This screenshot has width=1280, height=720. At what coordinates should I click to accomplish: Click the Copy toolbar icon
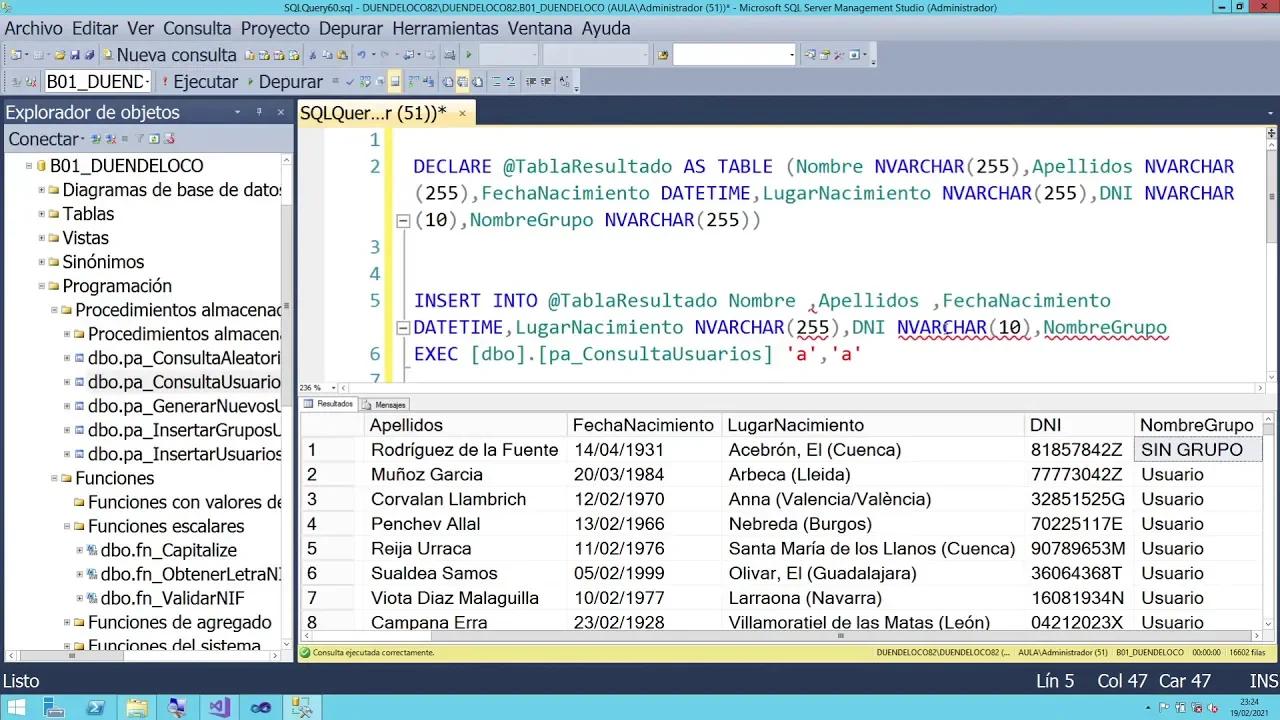[327, 55]
